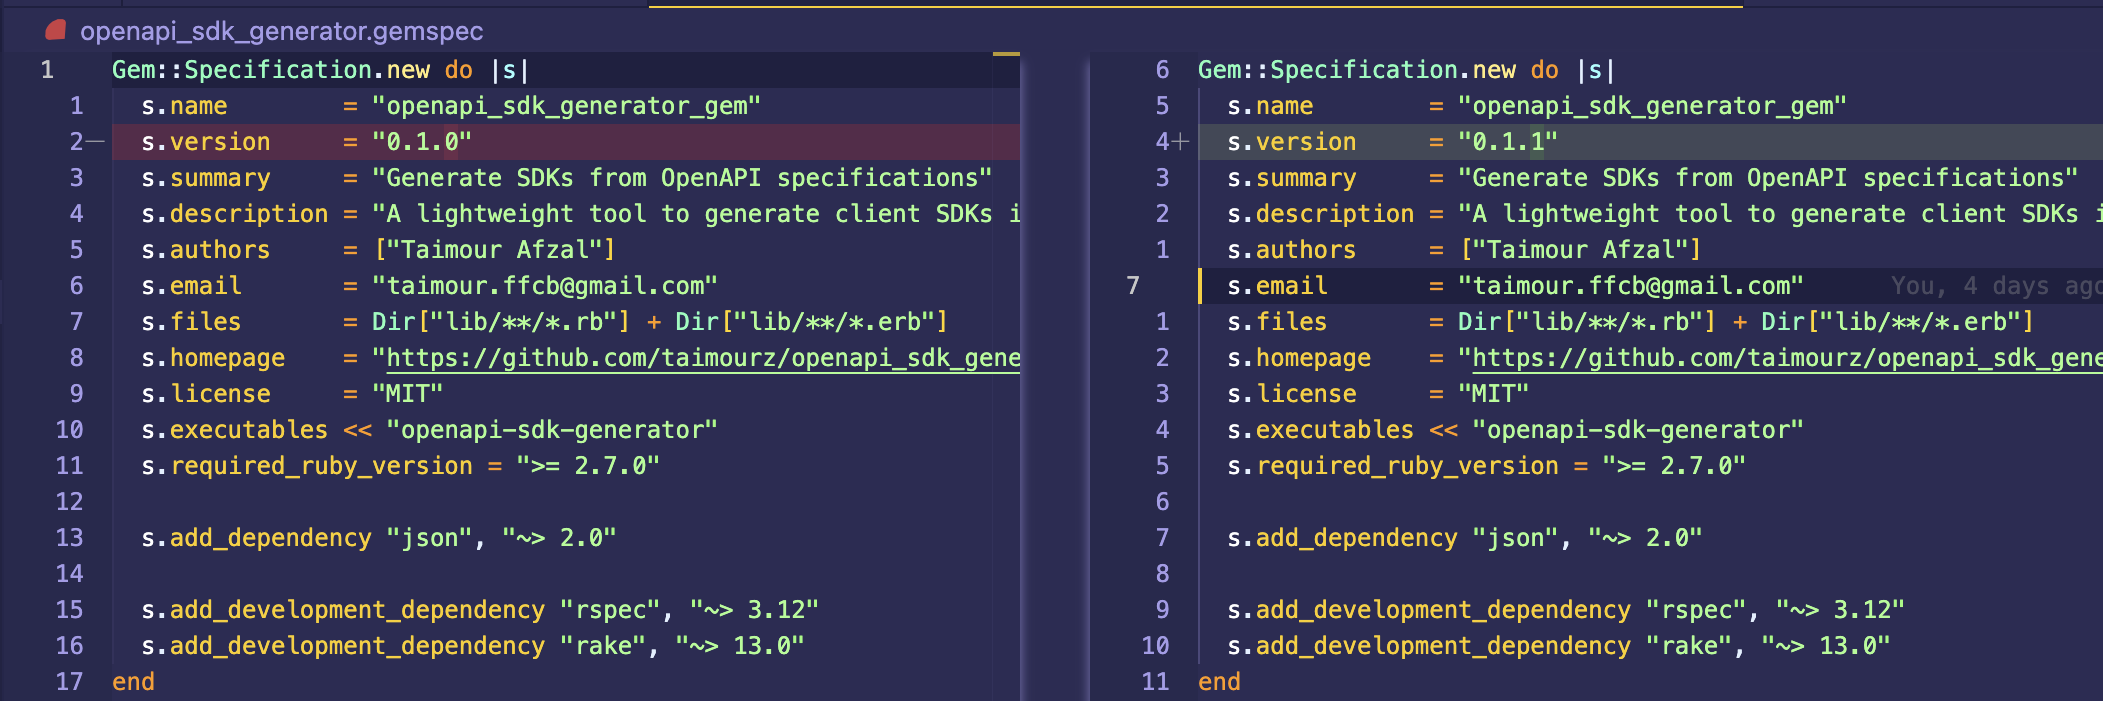The width and height of the screenshot is (2103, 701).
Task: Click the minus deletion marker beside left line 2
Action: tap(95, 142)
